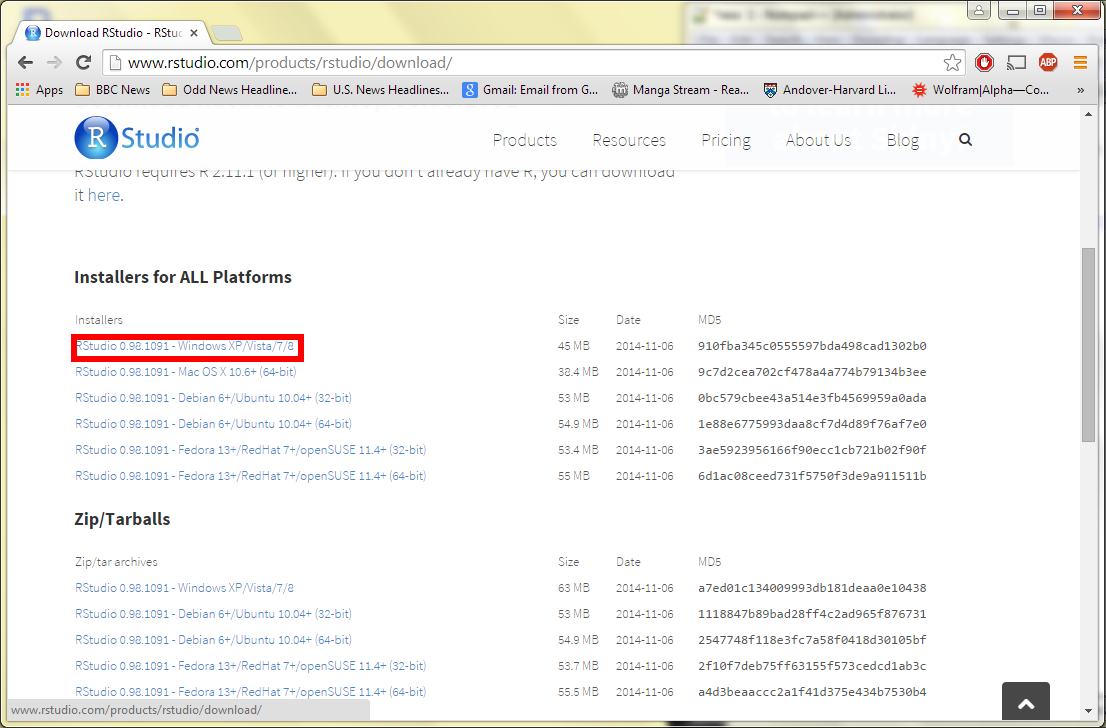
Task: Open the Apps grid shortcut
Action: point(40,90)
